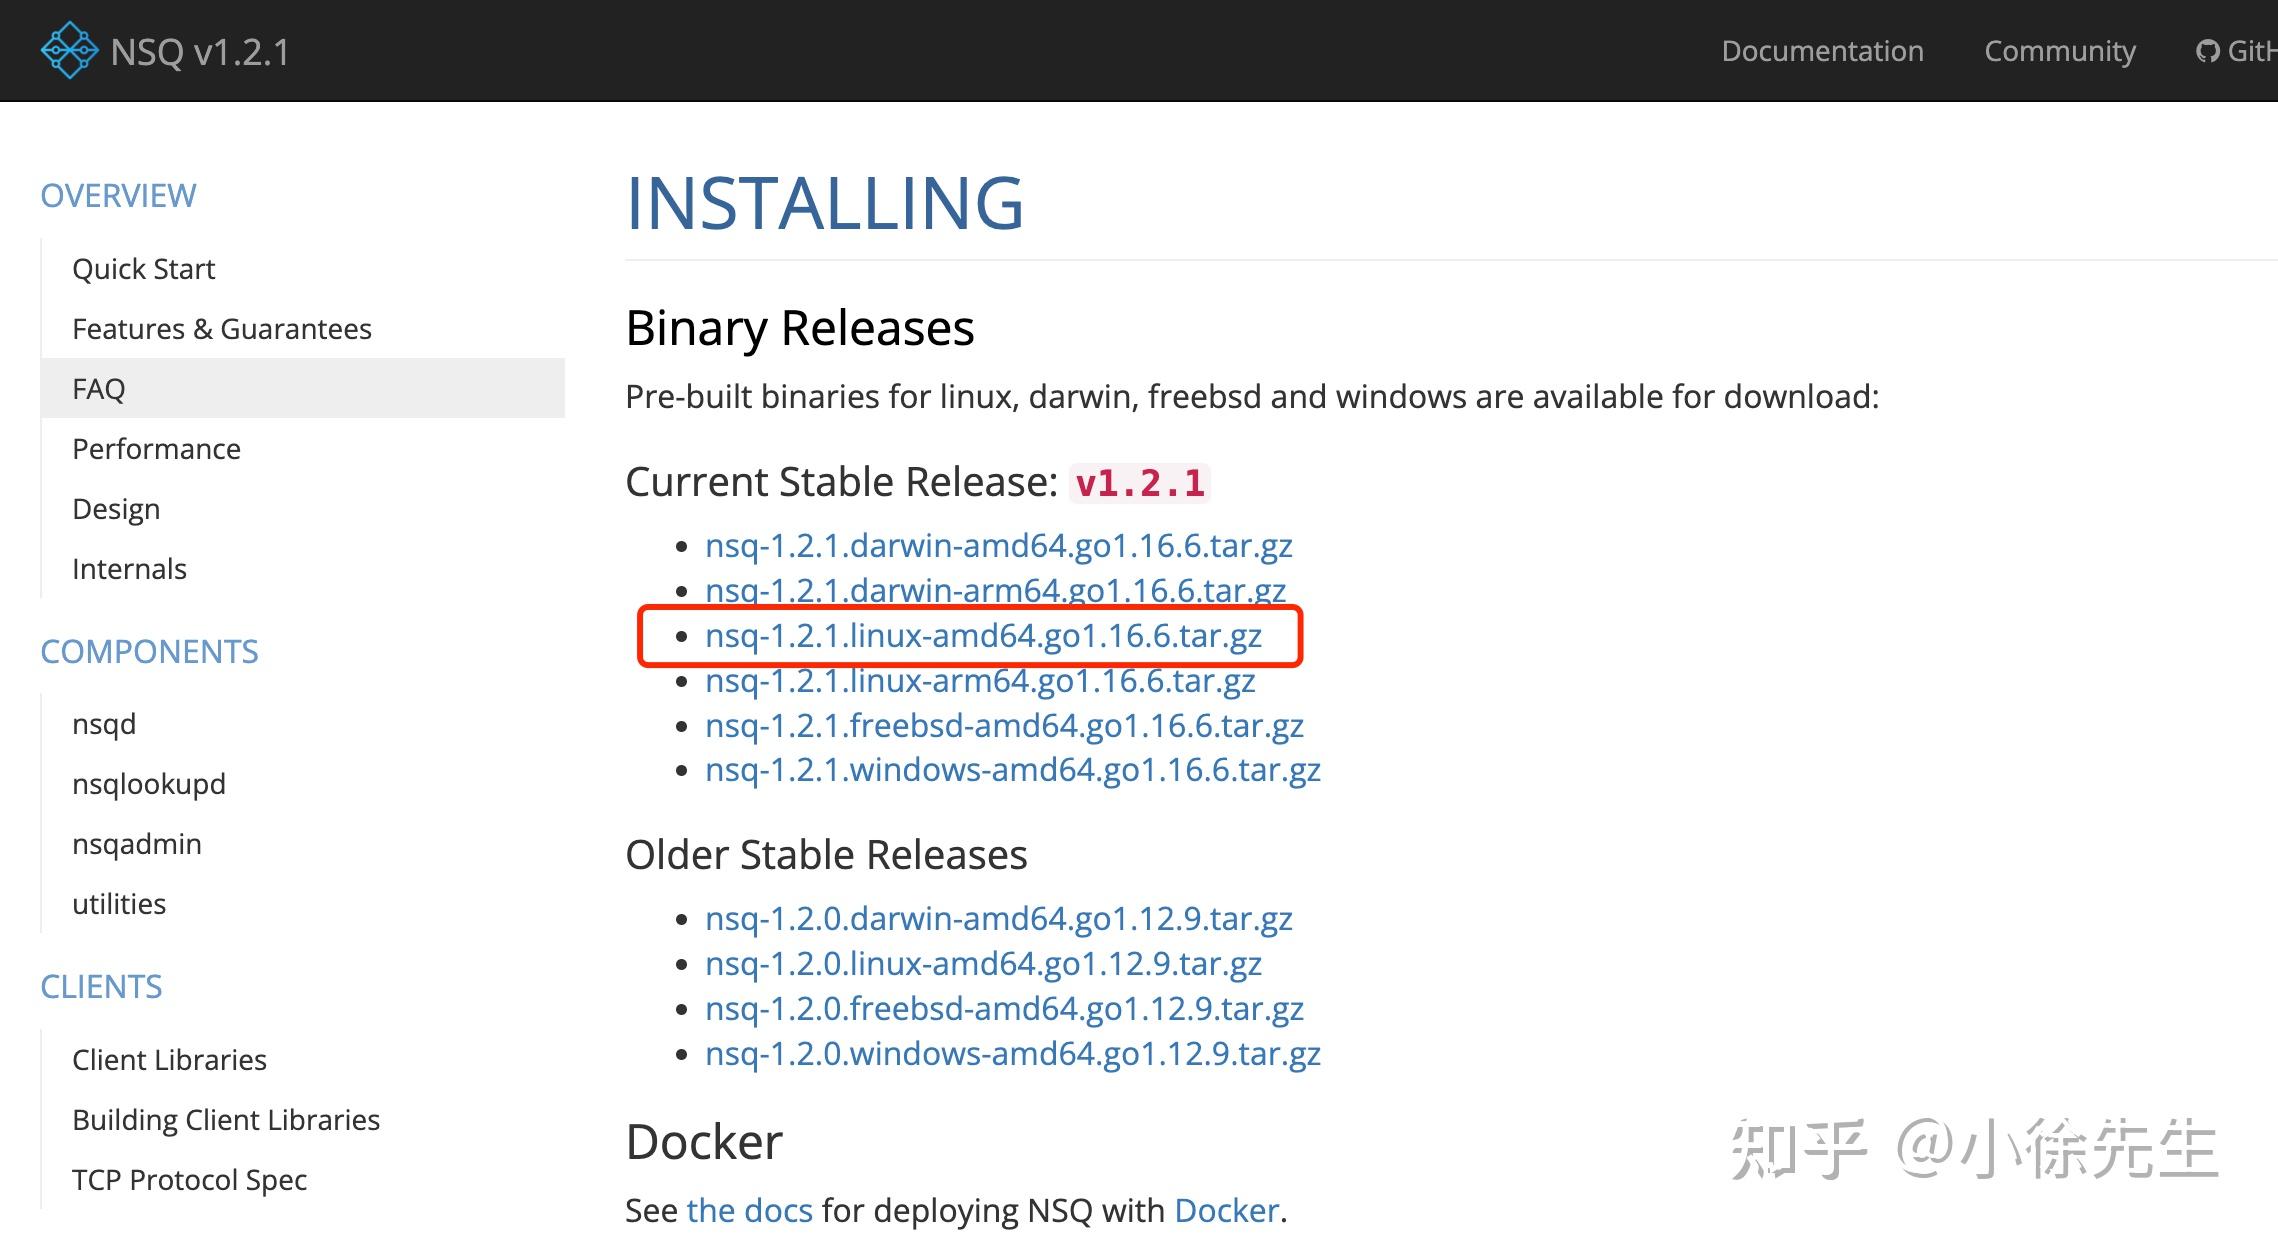Open the nsqadmin component page
Screen dimensions: 2278x1242
[136, 844]
